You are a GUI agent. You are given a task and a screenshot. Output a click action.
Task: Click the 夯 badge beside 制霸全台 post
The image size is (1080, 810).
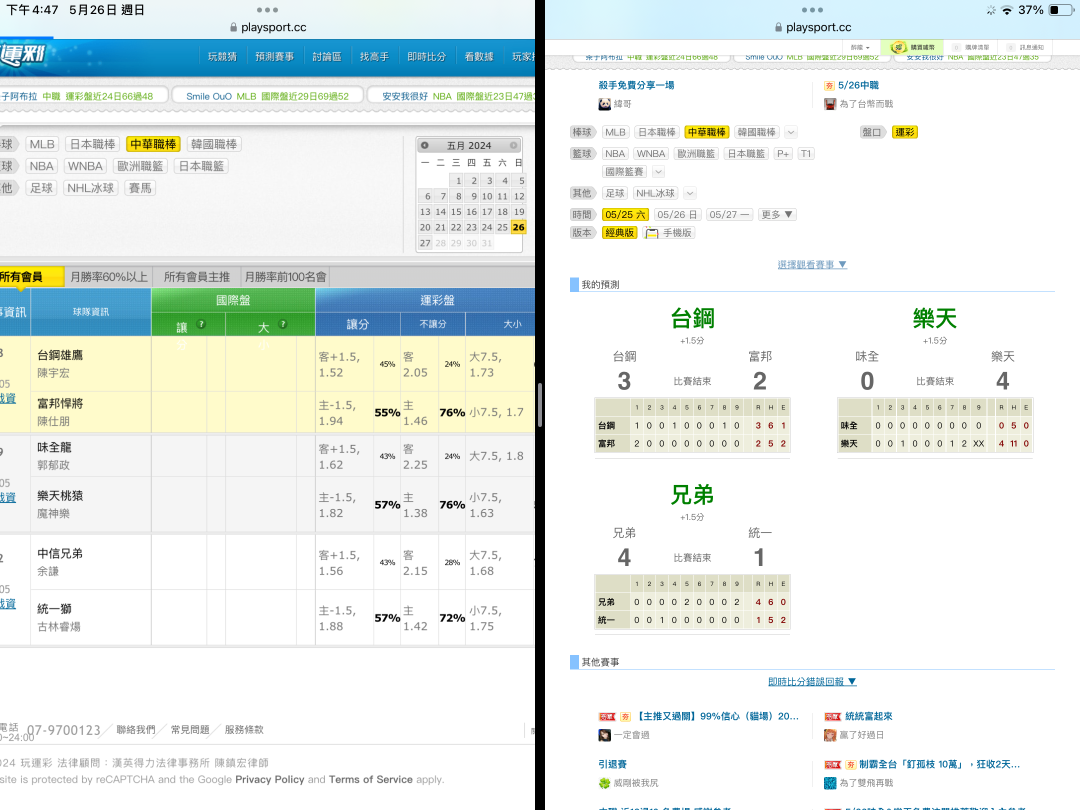point(851,765)
